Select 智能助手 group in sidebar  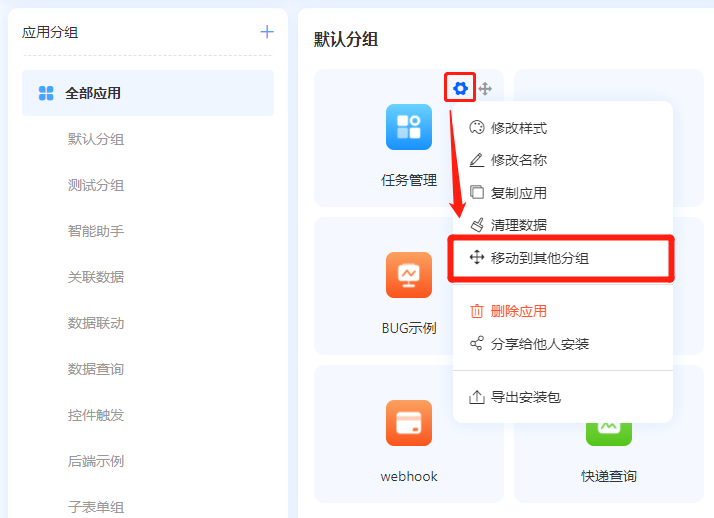[x=96, y=231]
